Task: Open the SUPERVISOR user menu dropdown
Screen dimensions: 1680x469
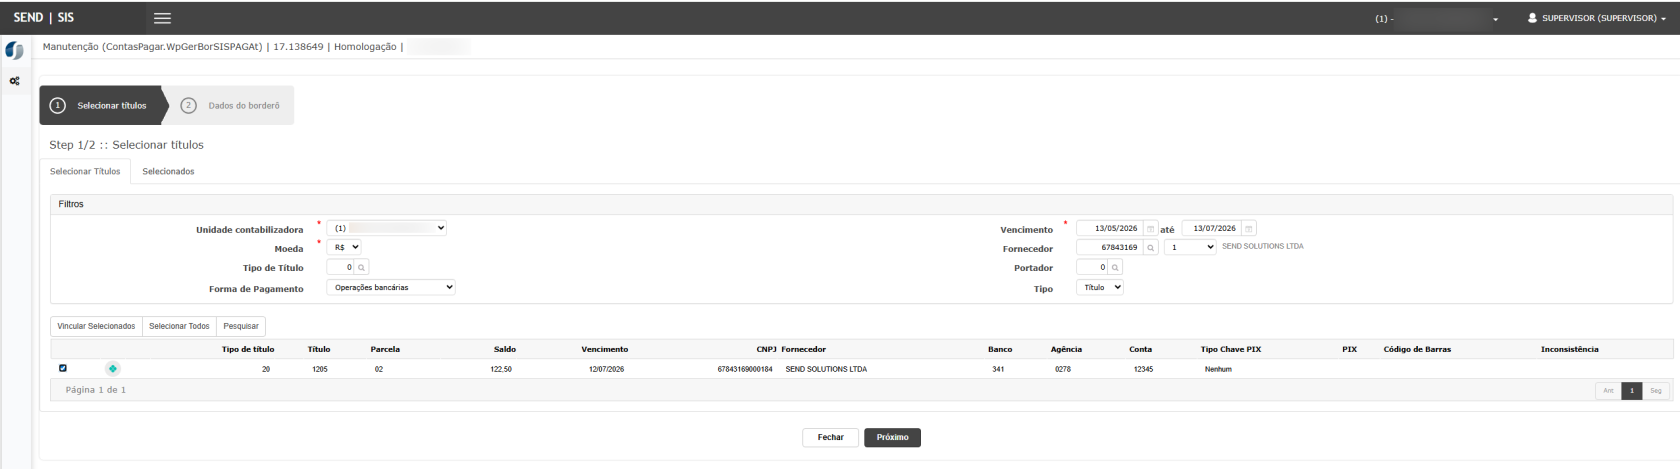Action: 1597,18
